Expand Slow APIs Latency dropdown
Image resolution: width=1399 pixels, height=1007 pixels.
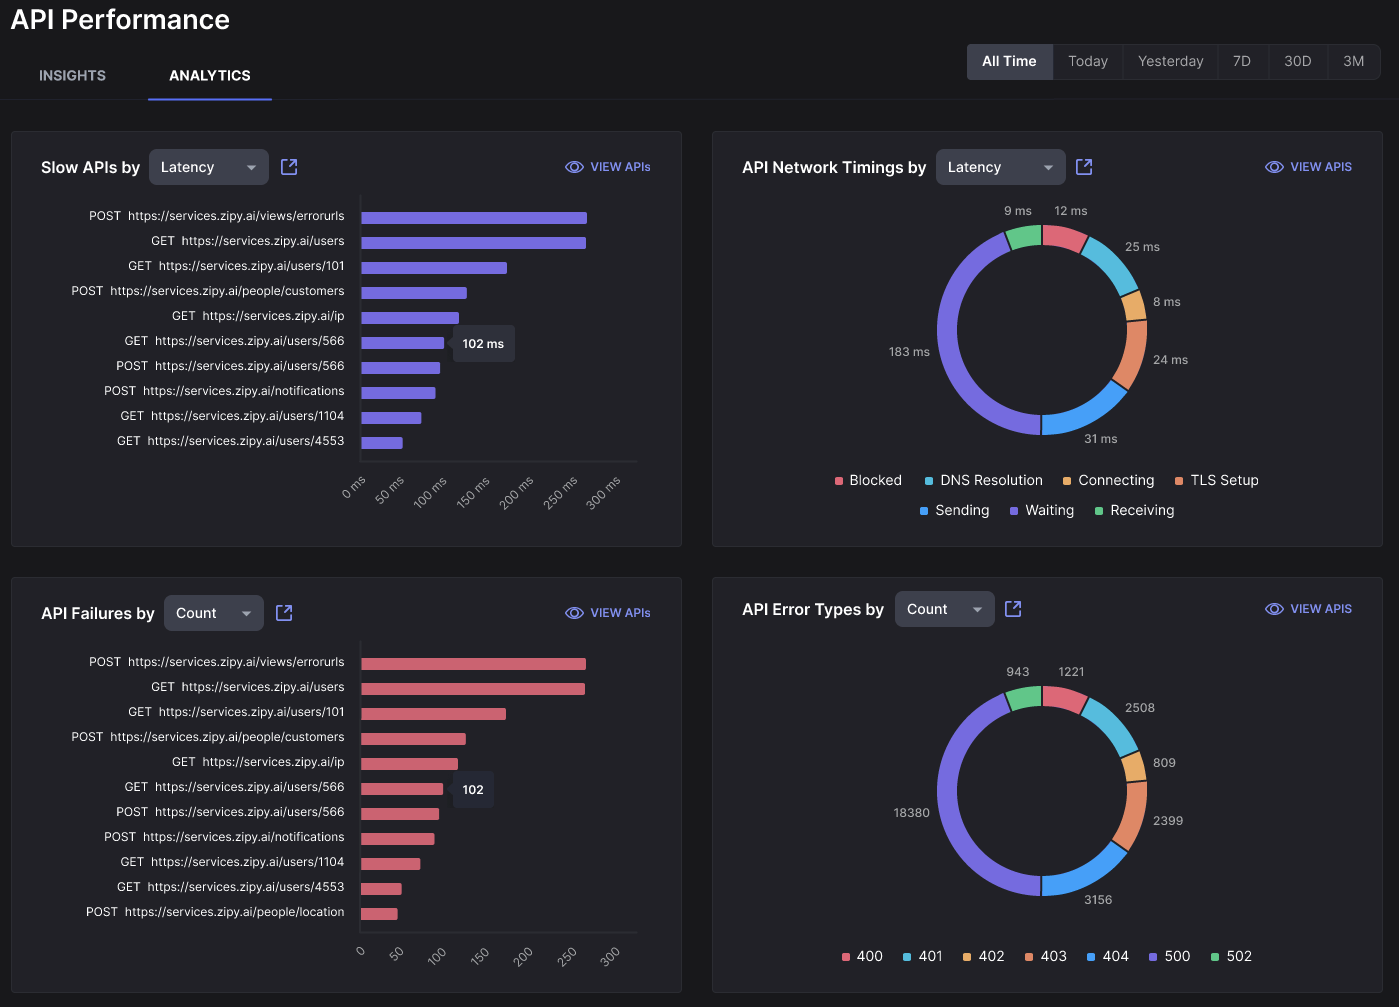[208, 167]
